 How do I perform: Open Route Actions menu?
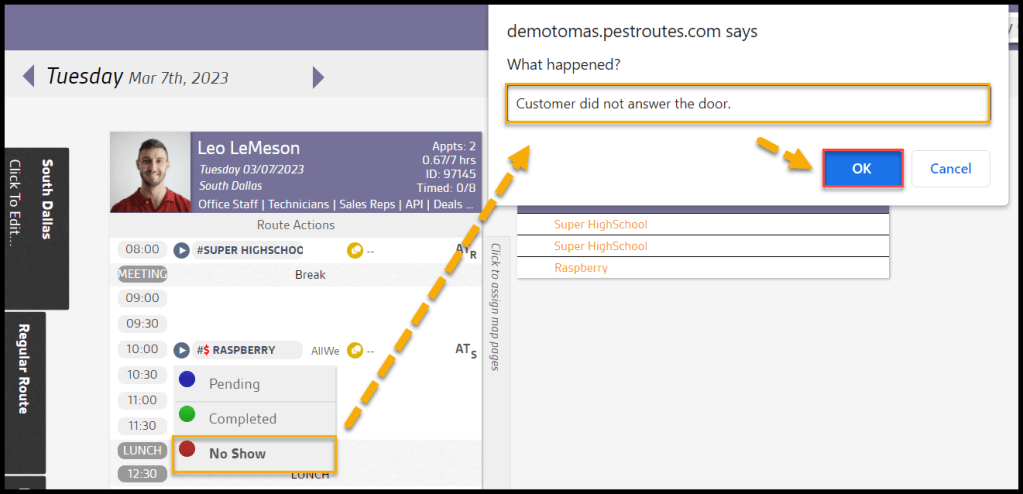[x=295, y=225]
